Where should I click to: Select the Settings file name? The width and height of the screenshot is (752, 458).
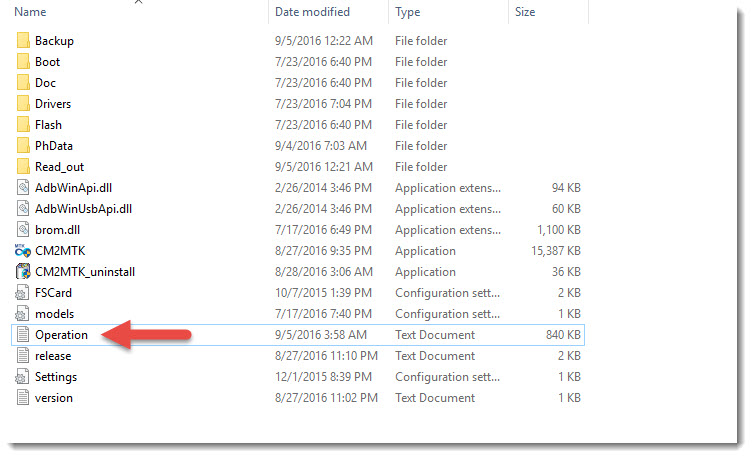coord(56,377)
